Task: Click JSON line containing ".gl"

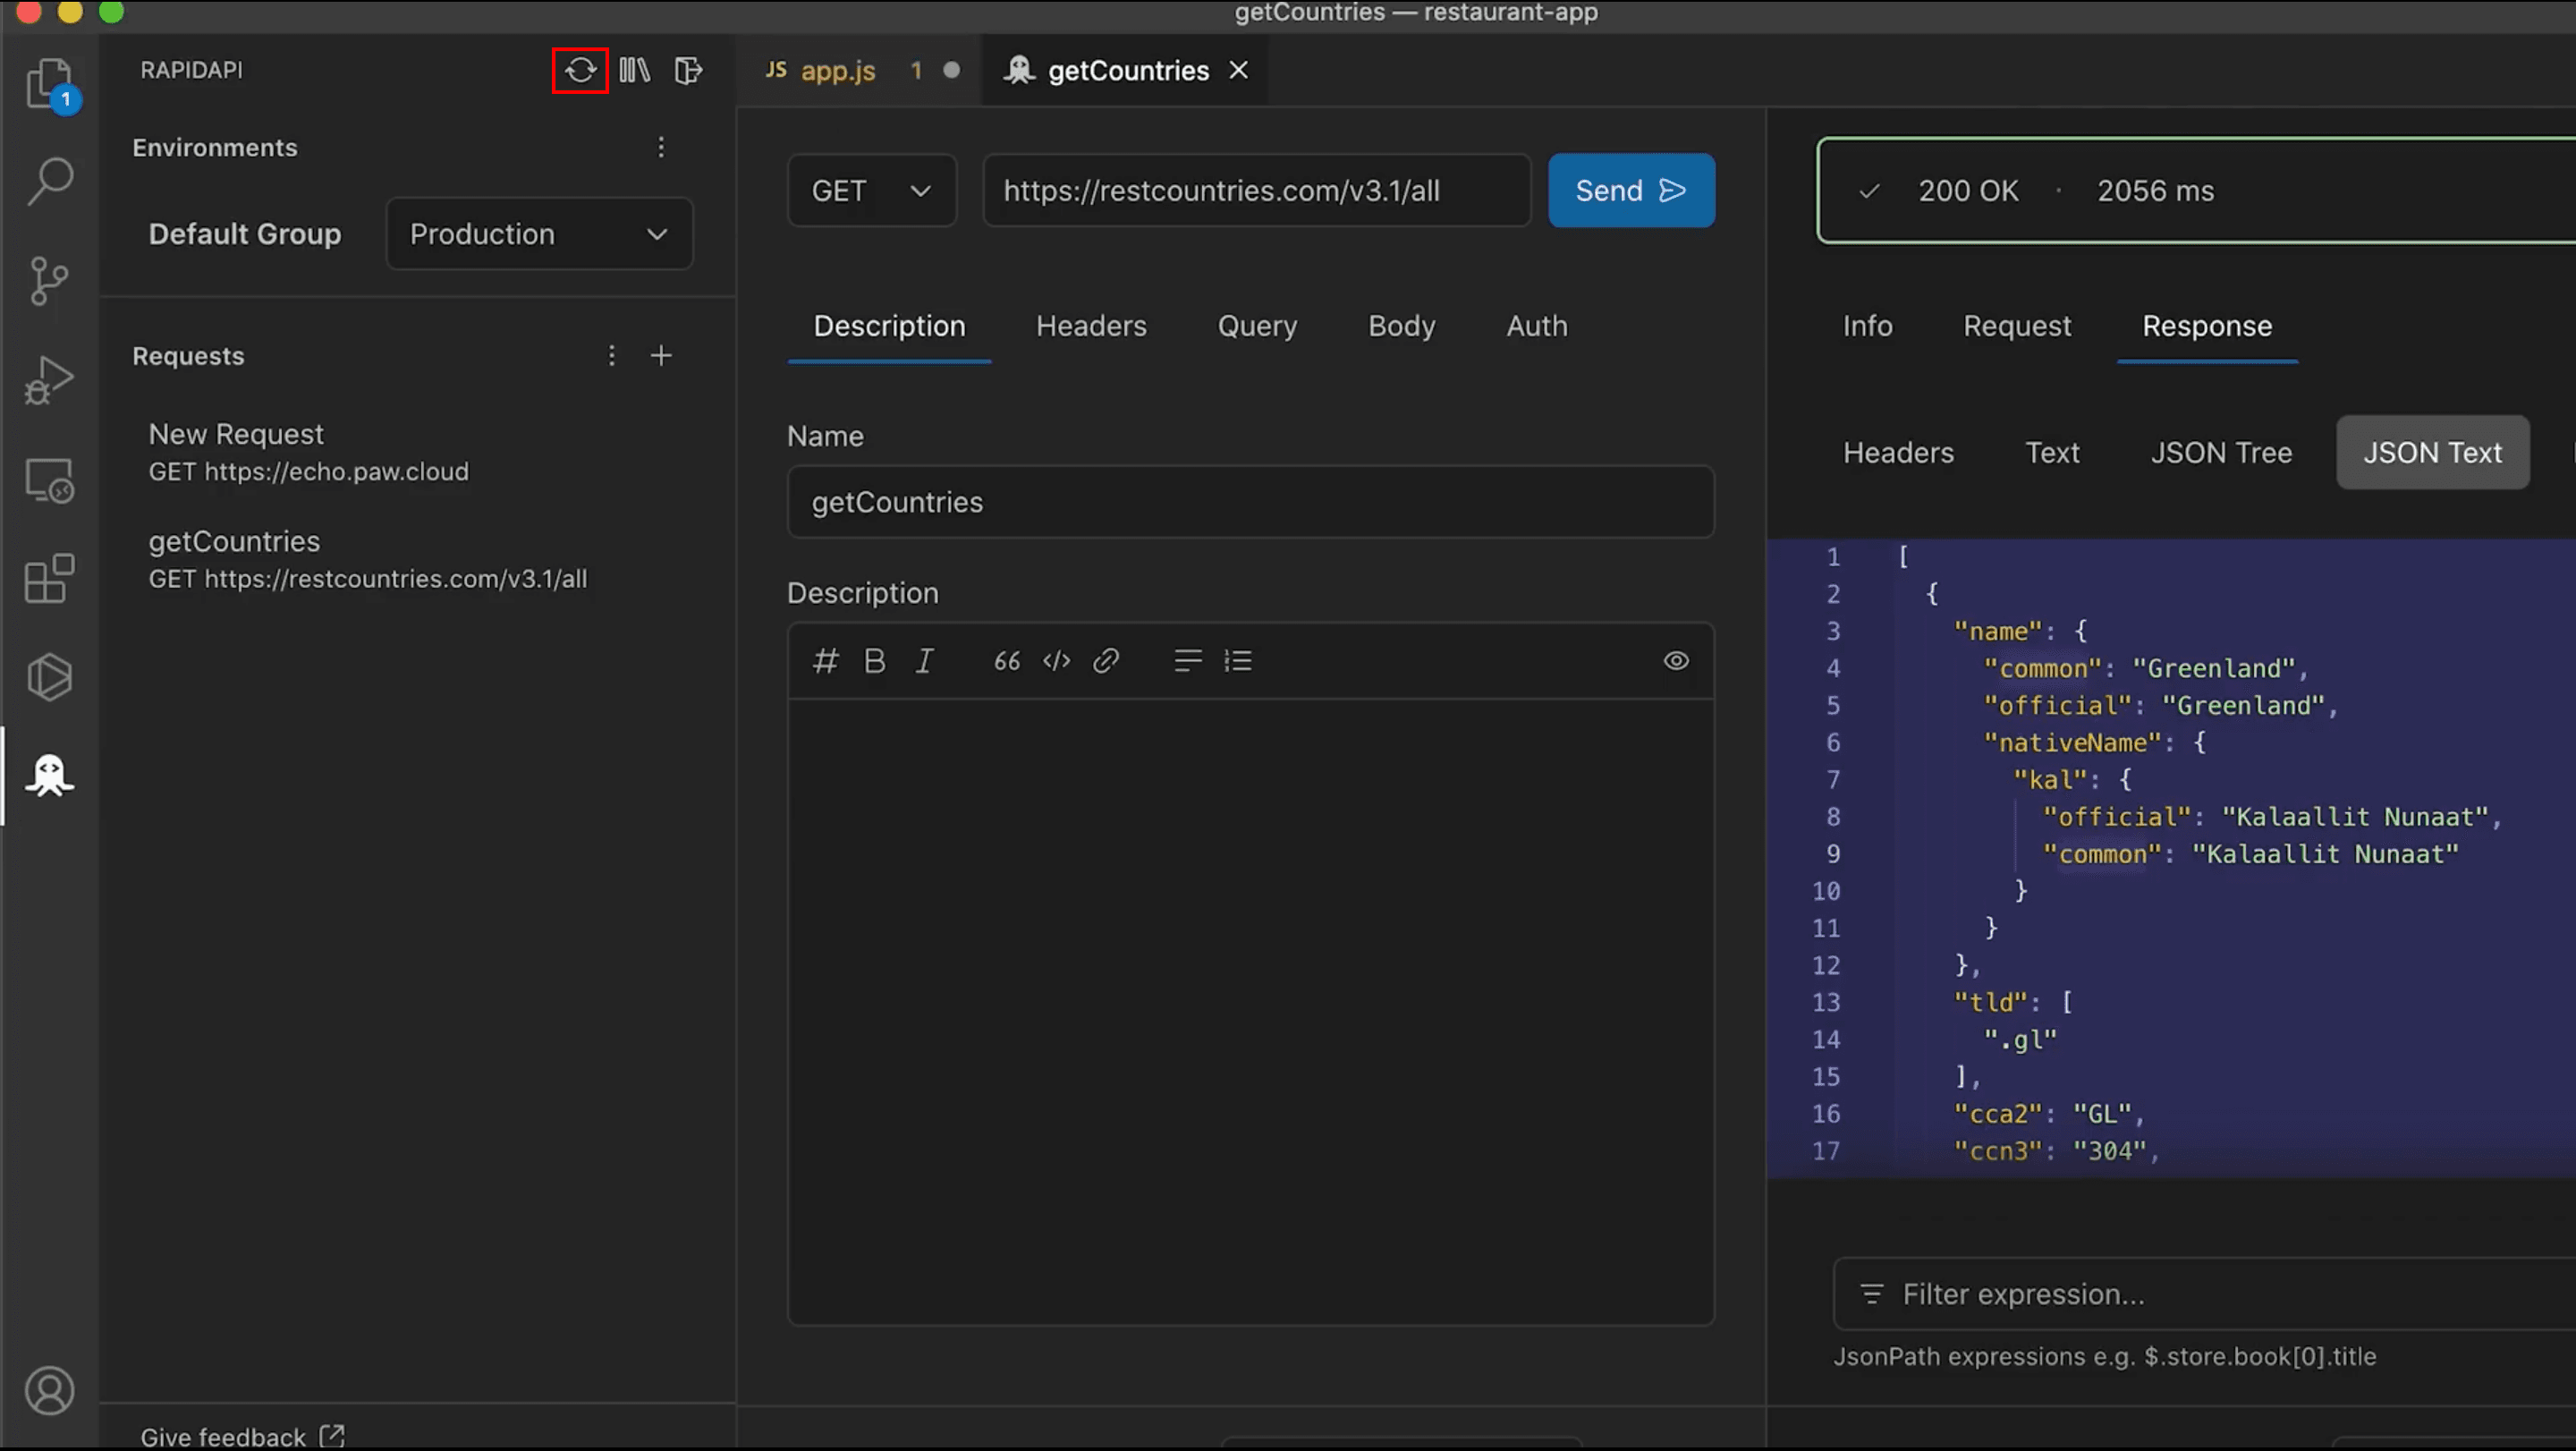Action: (x=2020, y=1040)
